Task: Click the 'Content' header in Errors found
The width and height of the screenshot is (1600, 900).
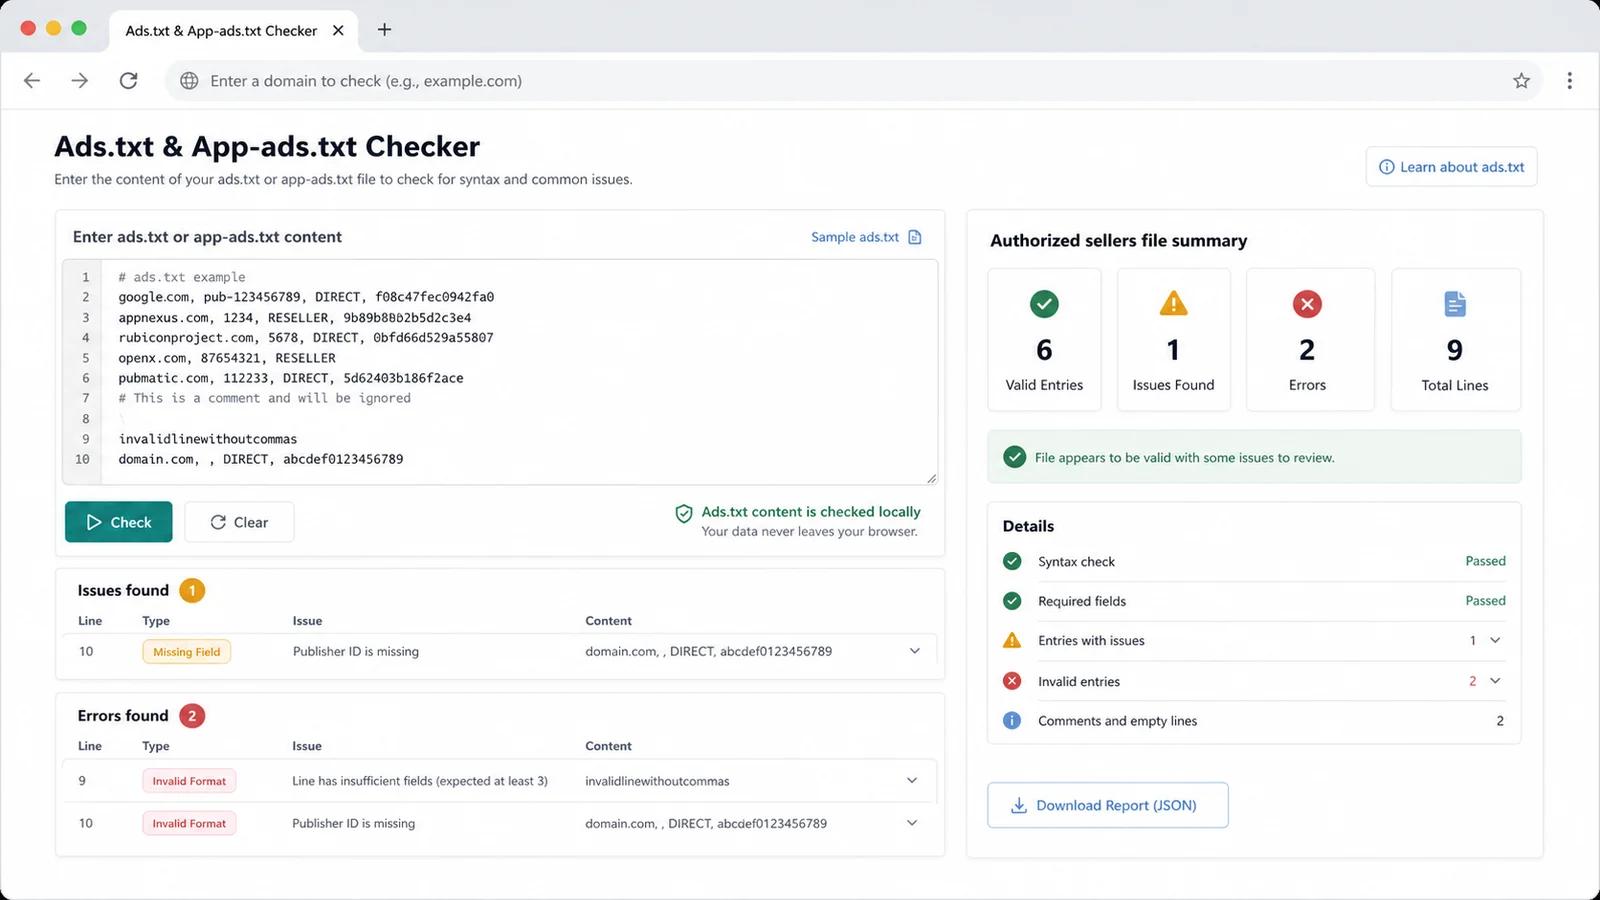Action: 608,746
